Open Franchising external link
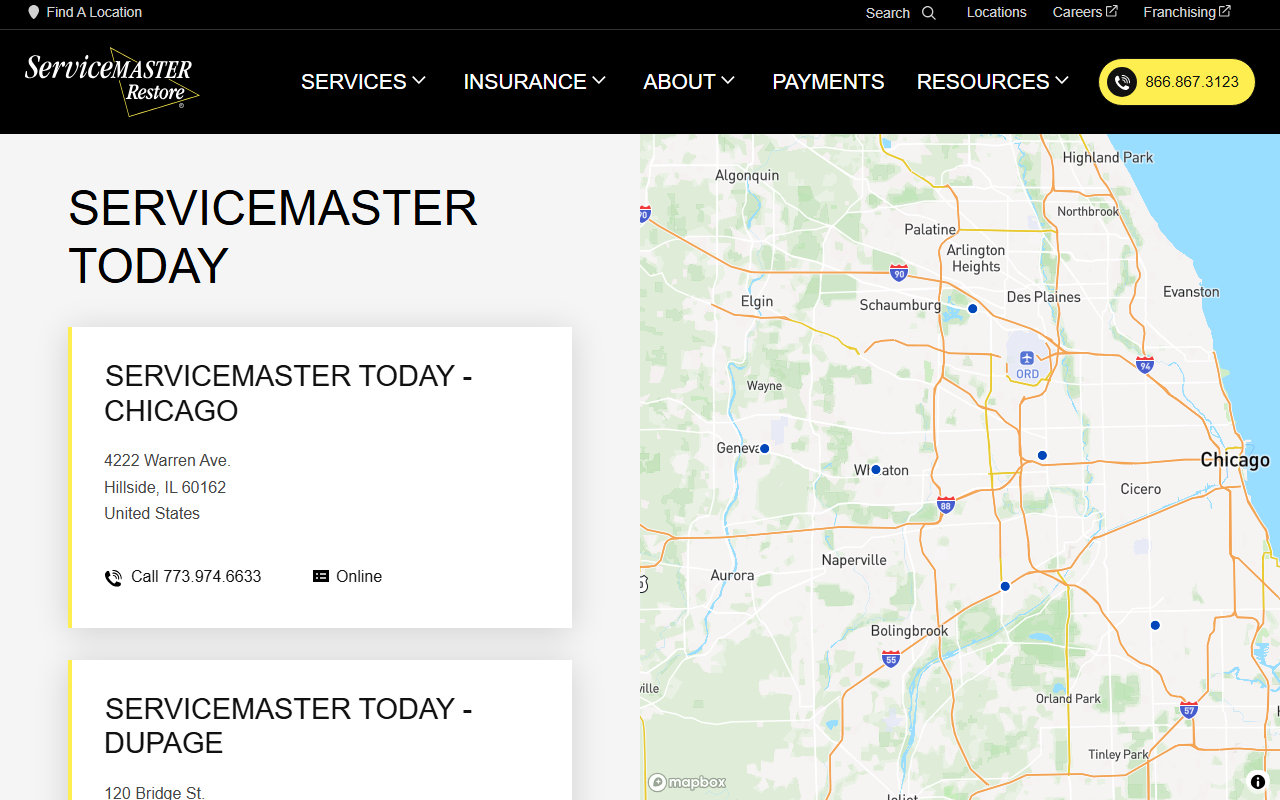The height and width of the screenshot is (800, 1280). [1187, 12]
